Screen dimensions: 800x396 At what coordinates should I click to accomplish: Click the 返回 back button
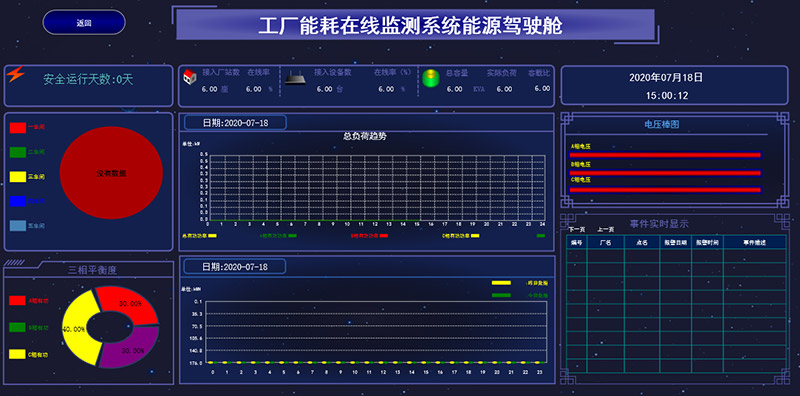point(84,22)
